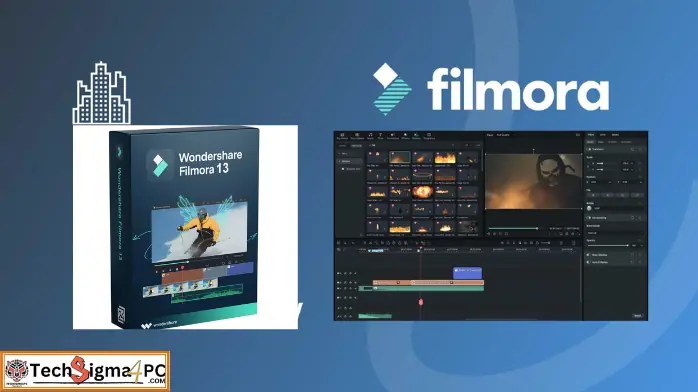The image size is (698, 392).
Task: Select the short audio clip on bottom track
Action: 375,316
